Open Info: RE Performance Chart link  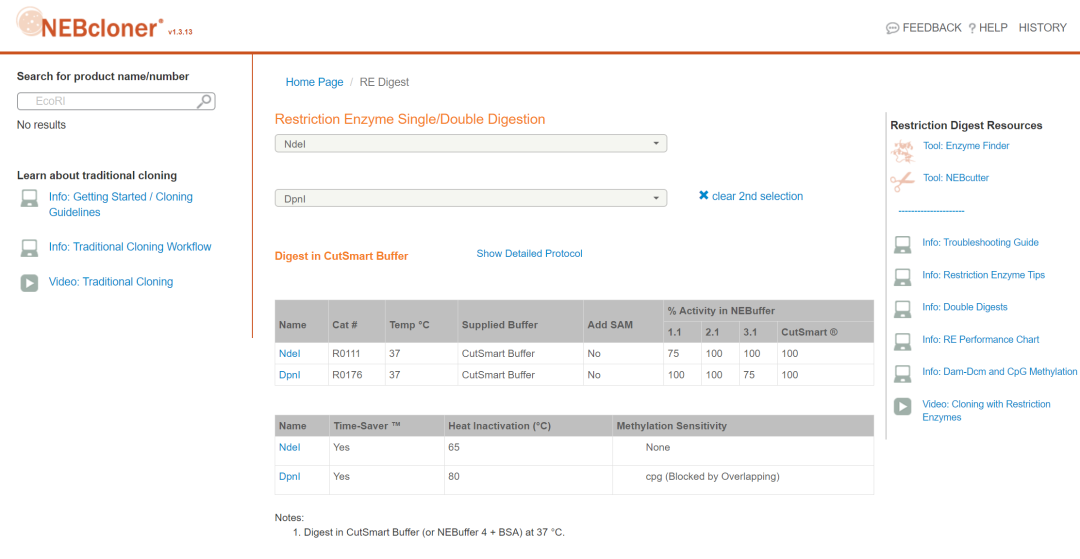point(981,339)
